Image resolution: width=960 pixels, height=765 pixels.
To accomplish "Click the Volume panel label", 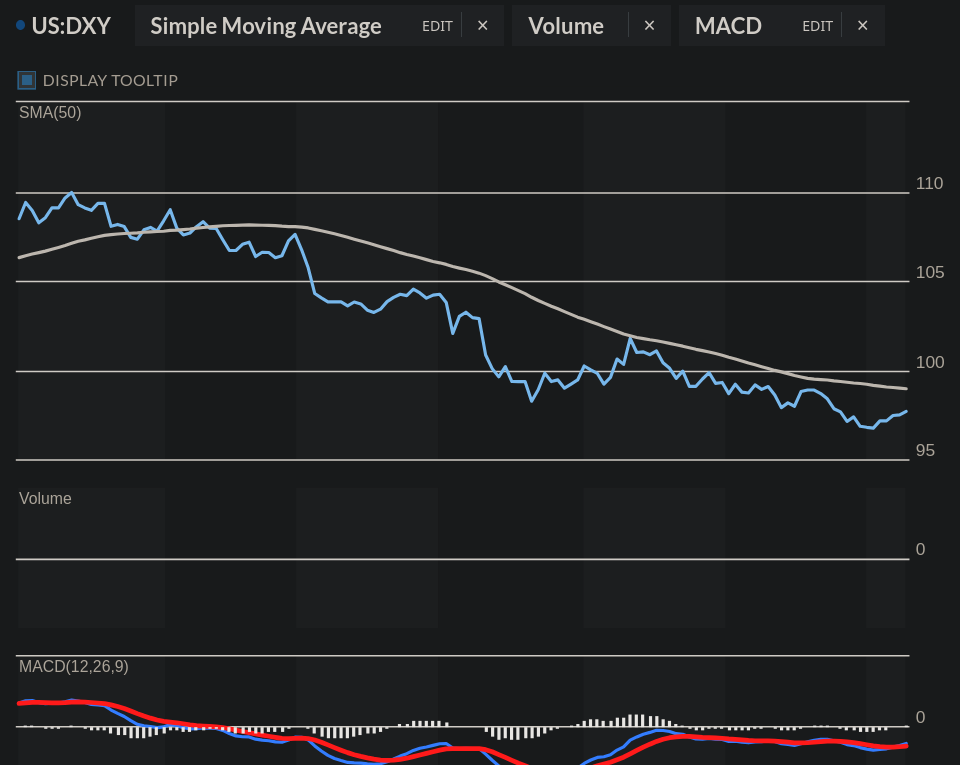I will click(x=45, y=499).
